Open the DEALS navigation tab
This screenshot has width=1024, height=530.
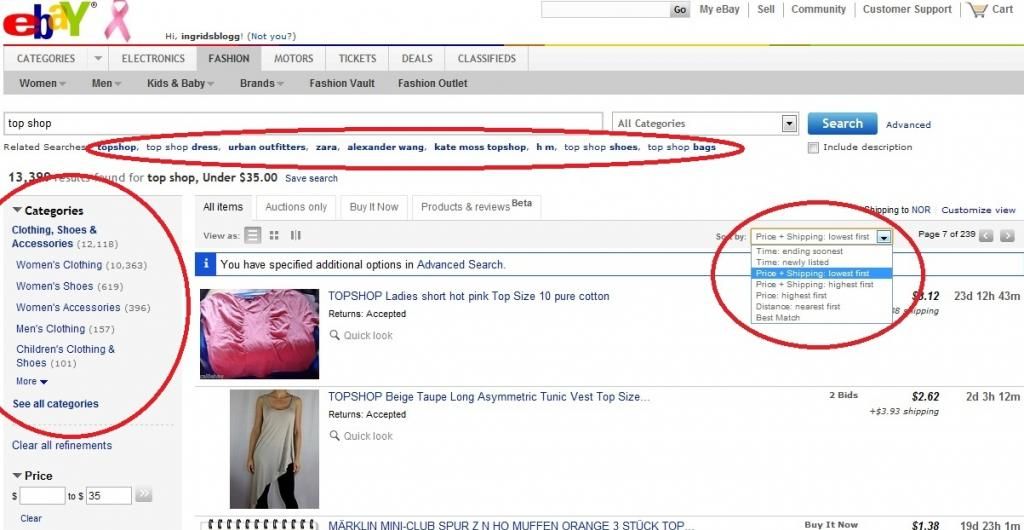click(417, 58)
